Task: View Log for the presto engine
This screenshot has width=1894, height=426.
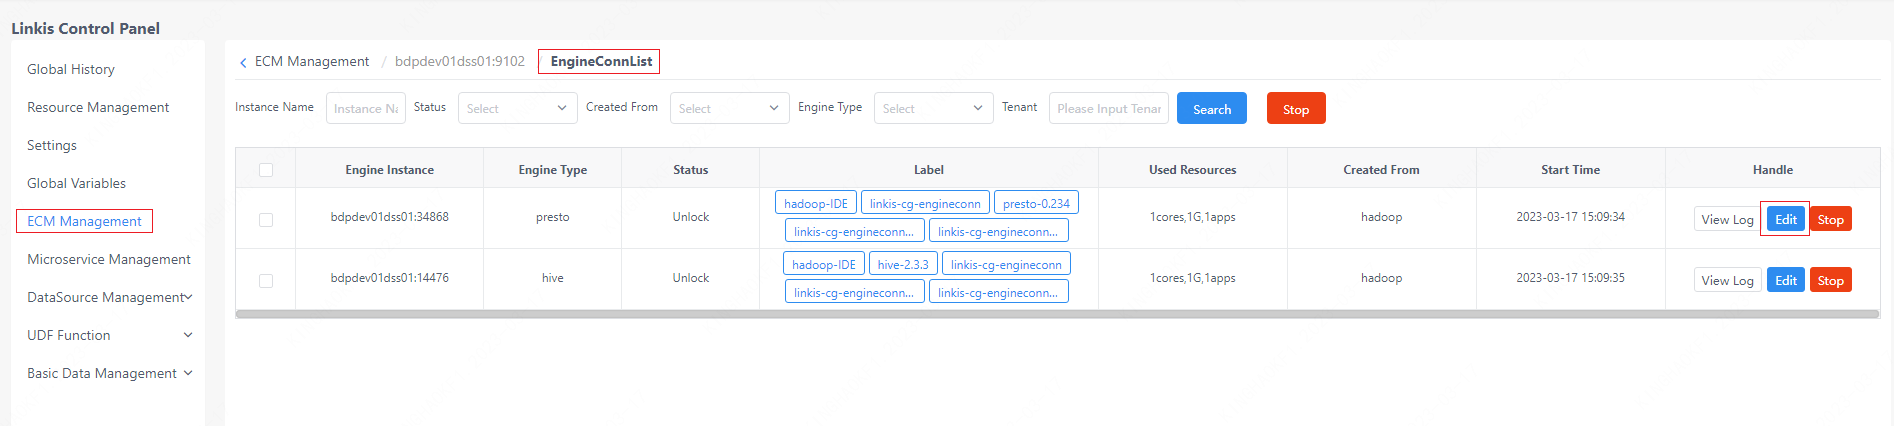Action: (x=1727, y=219)
